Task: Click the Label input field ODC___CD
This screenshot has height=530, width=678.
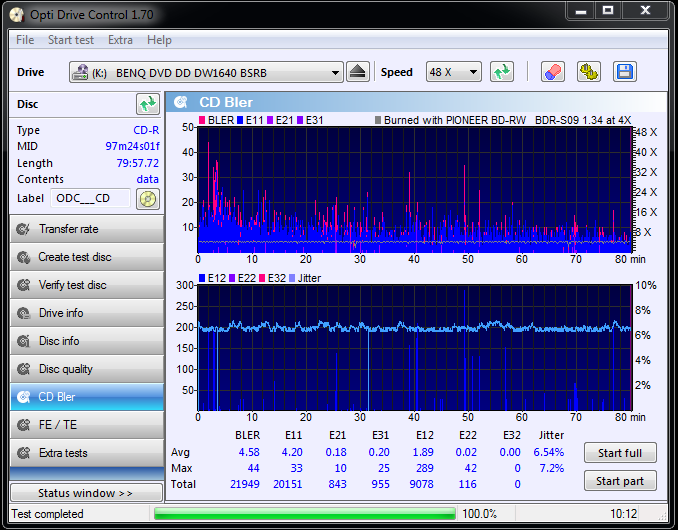Action: (90, 198)
